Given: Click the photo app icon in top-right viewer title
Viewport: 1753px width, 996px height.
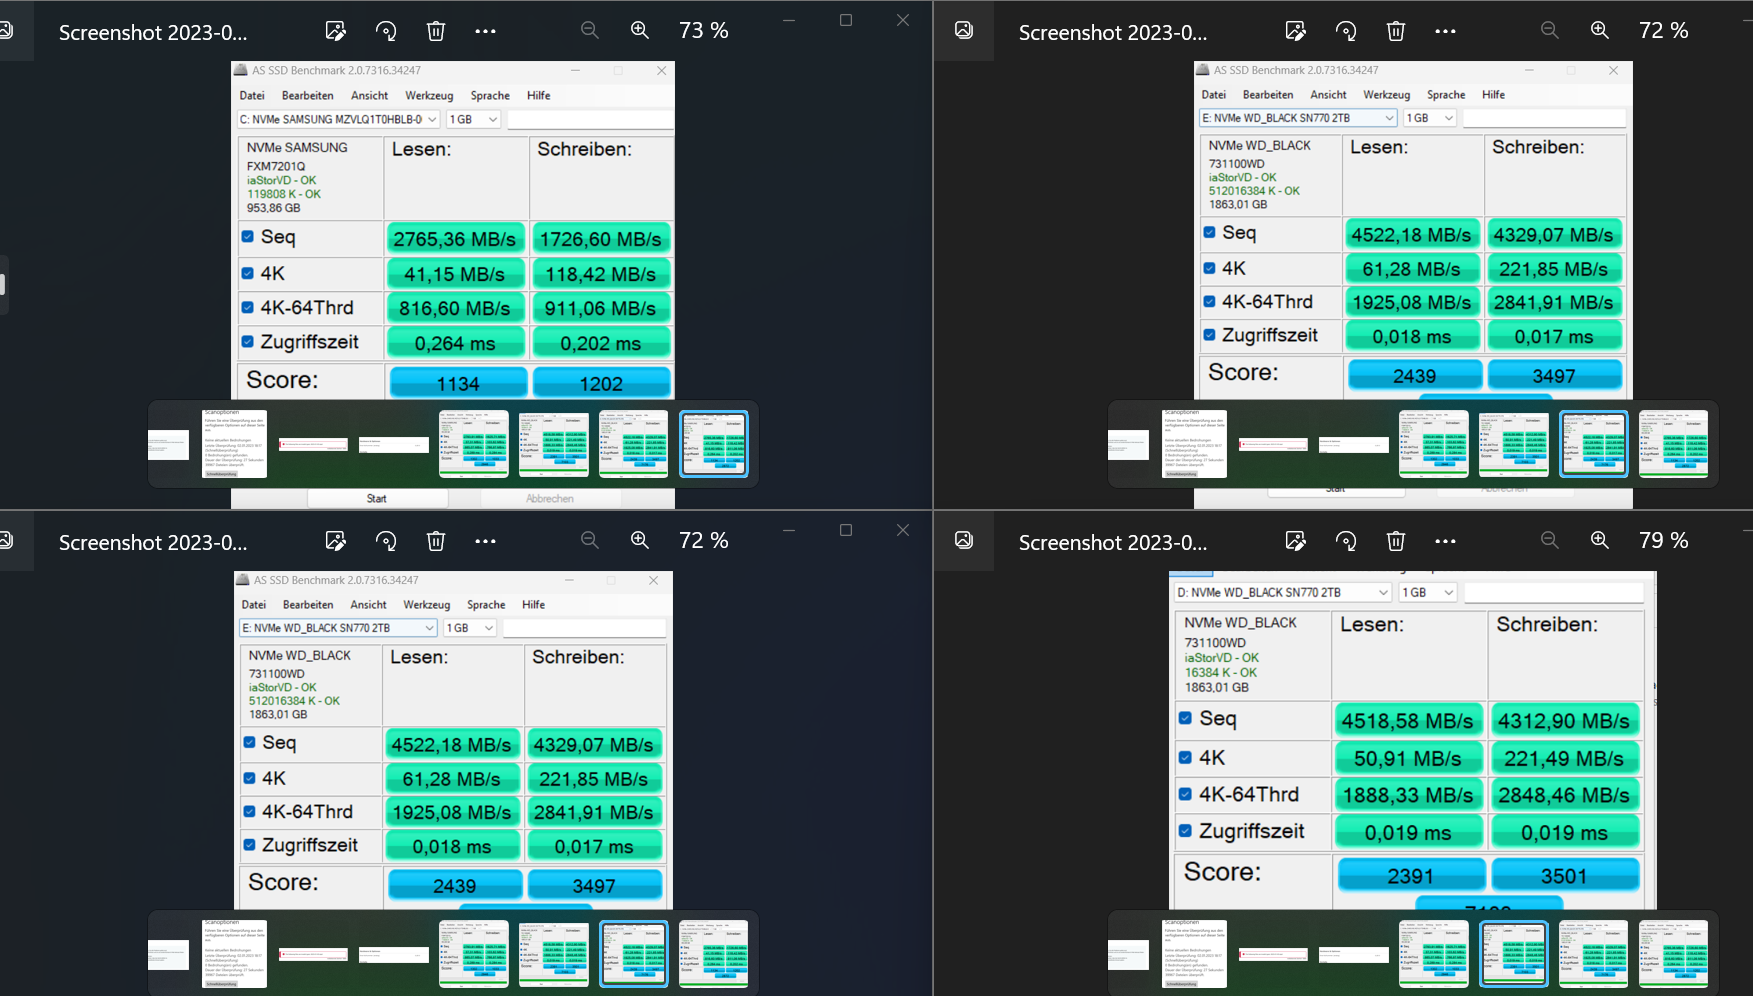Looking at the screenshot, I should 964,30.
